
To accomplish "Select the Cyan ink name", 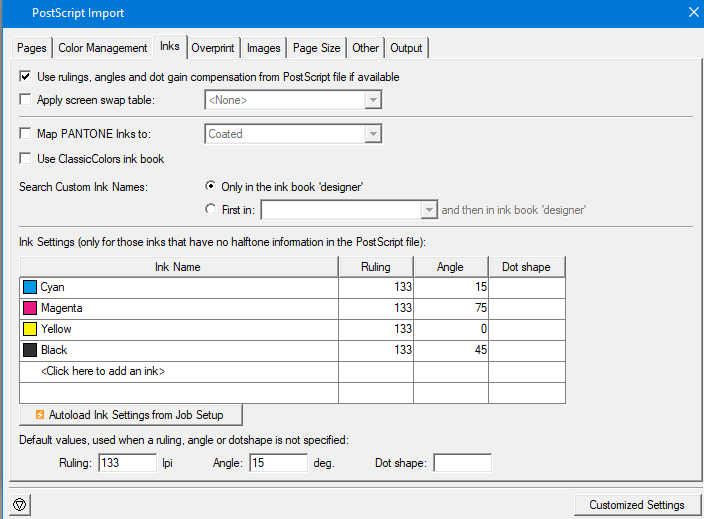I will [x=53, y=287].
